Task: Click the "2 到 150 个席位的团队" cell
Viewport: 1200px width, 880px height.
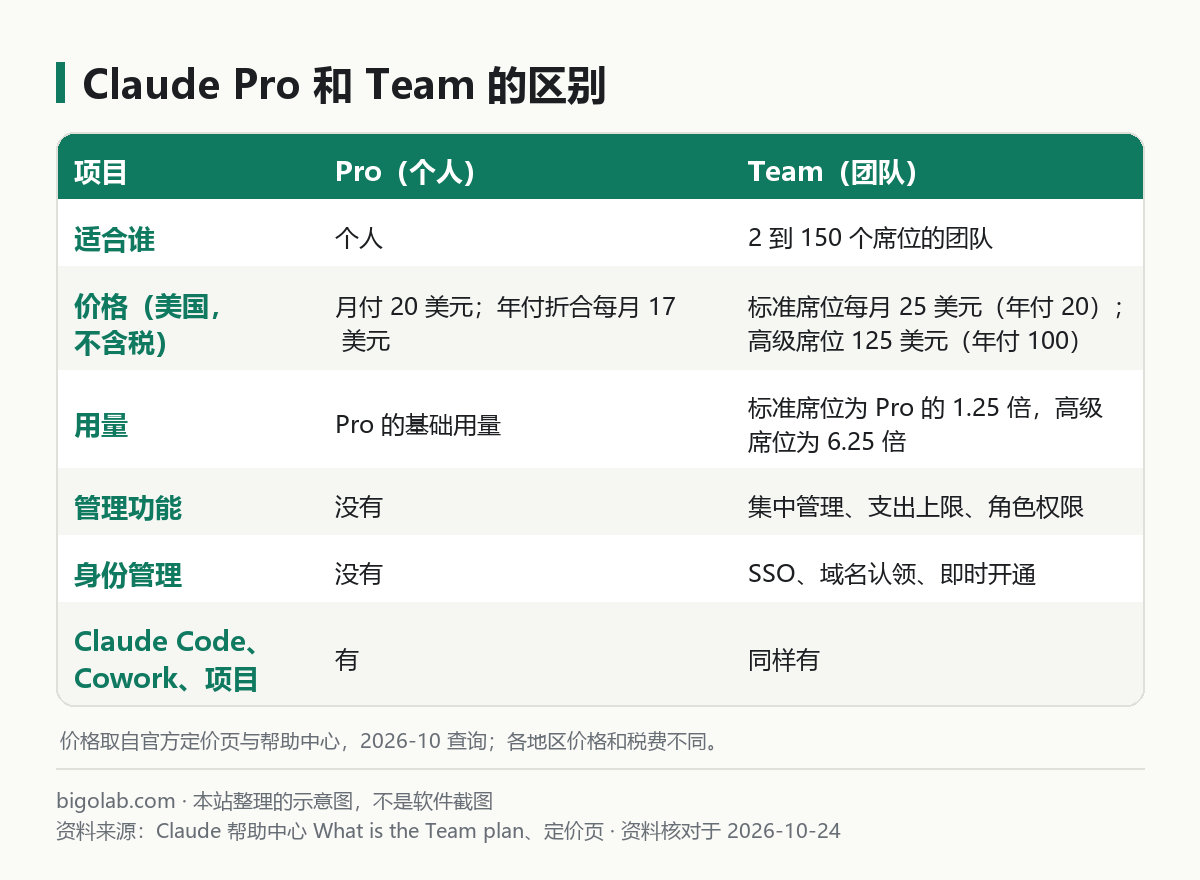Action: point(870,240)
